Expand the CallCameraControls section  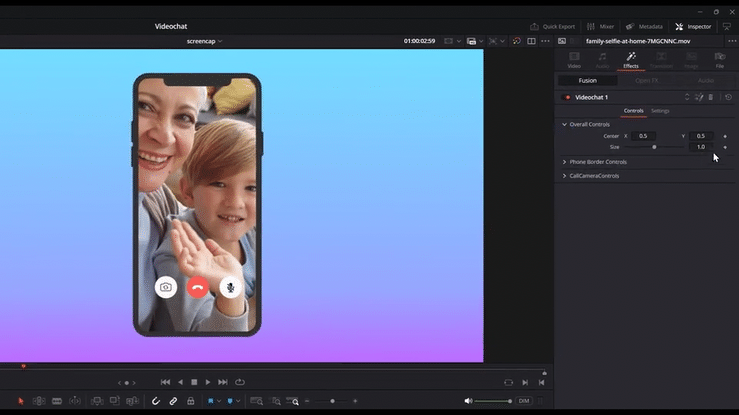pos(564,176)
